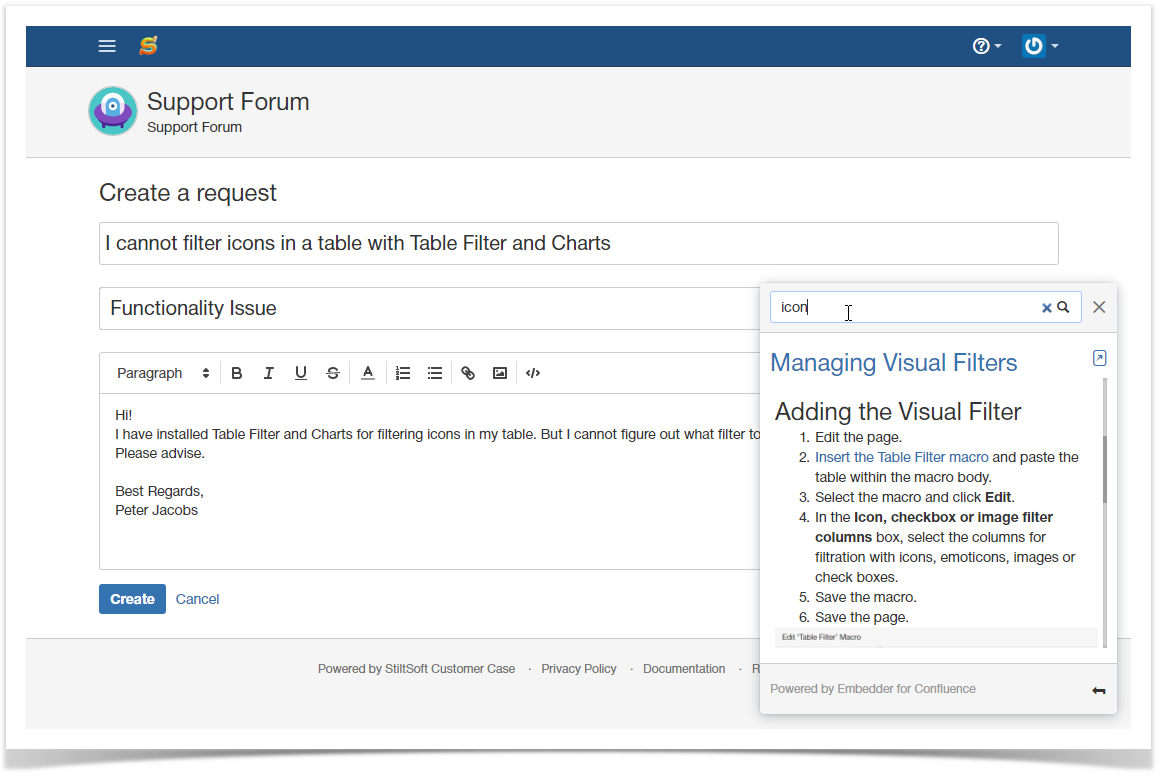The height and width of the screenshot is (778, 1165).
Task: Open Powered by StiltSoft Customer Case link
Action: click(416, 669)
